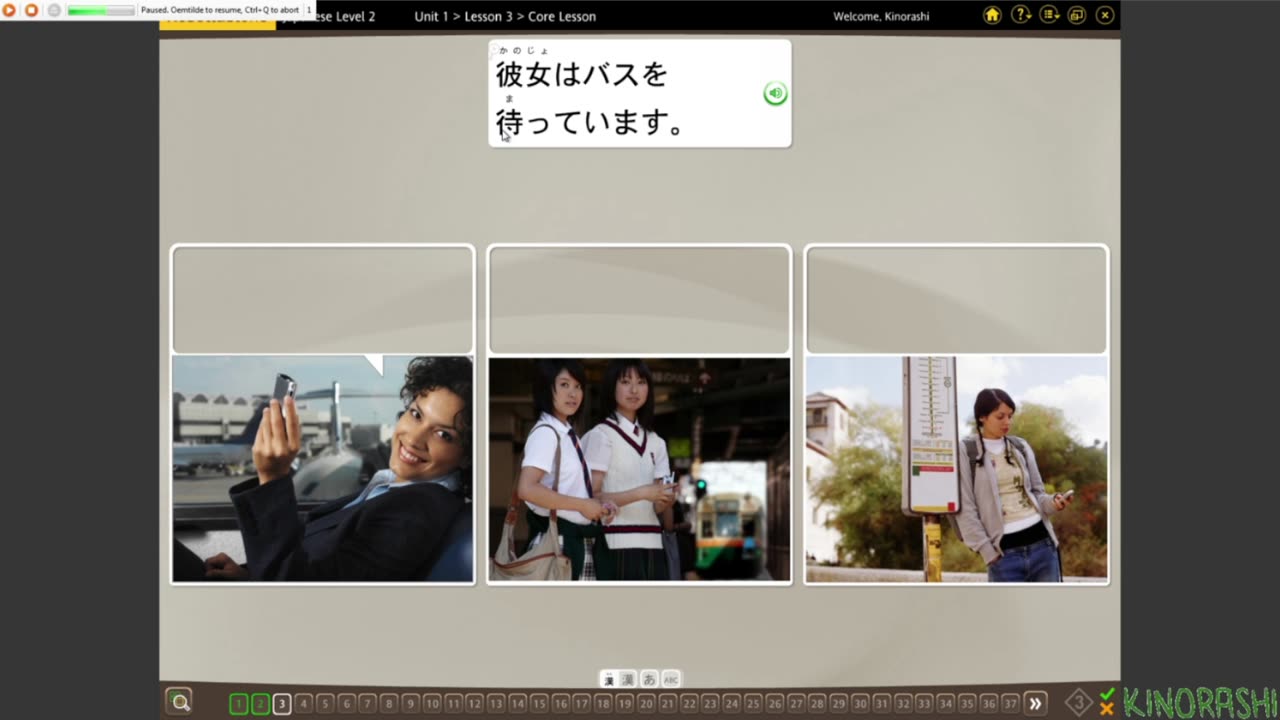Jump to completed screen 2
1280x720 pixels.
pos(260,703)
